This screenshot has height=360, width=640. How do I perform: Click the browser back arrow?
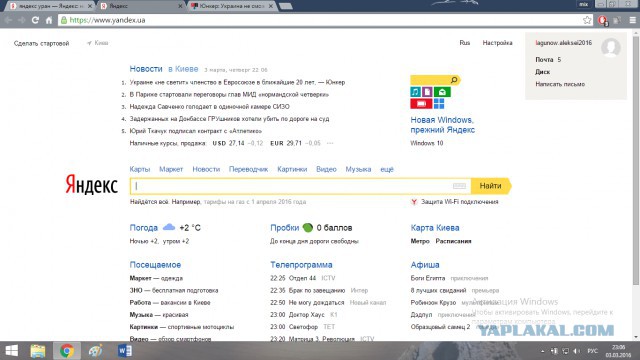click(8, 20)
